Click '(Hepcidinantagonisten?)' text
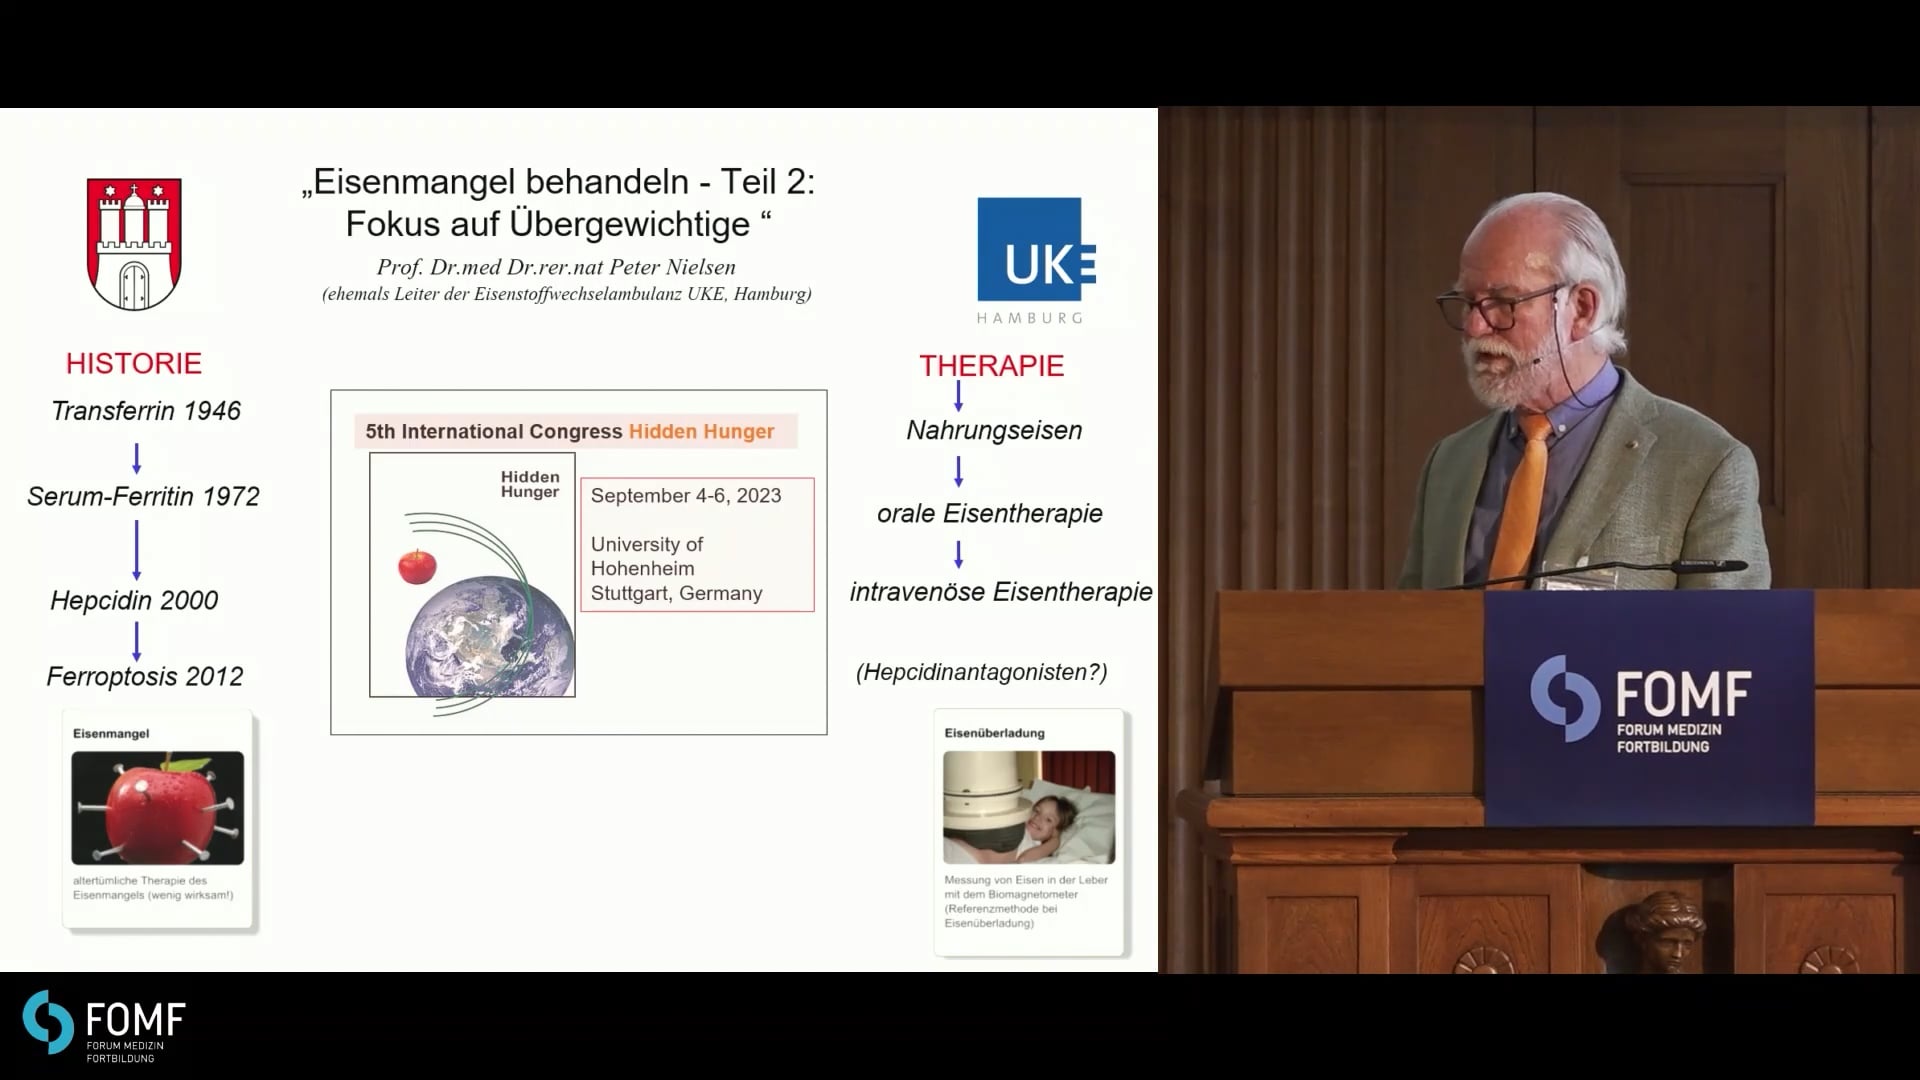The image size is (1920, 1080). point(982,672)
